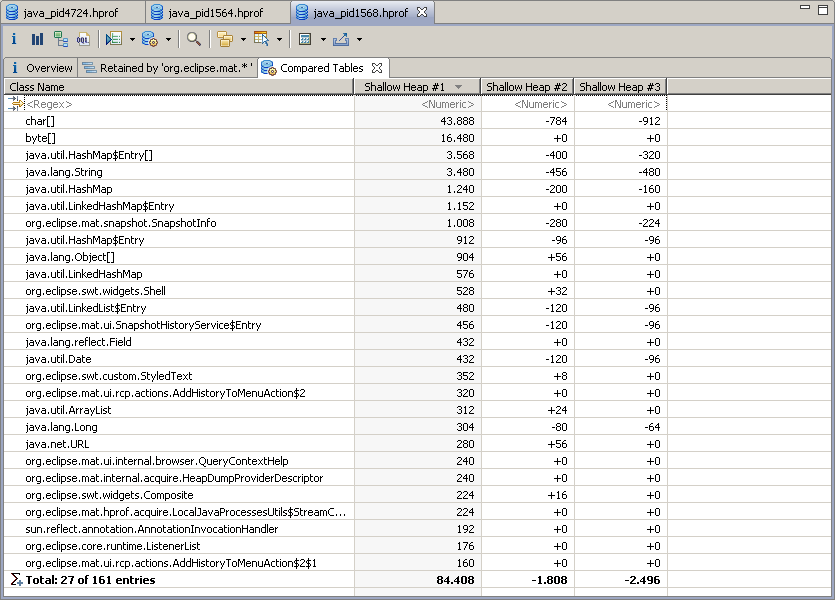Switch to java_pid1564.hprof editor tab
Screen dimensions: 835x600
(x=217, y=12)
